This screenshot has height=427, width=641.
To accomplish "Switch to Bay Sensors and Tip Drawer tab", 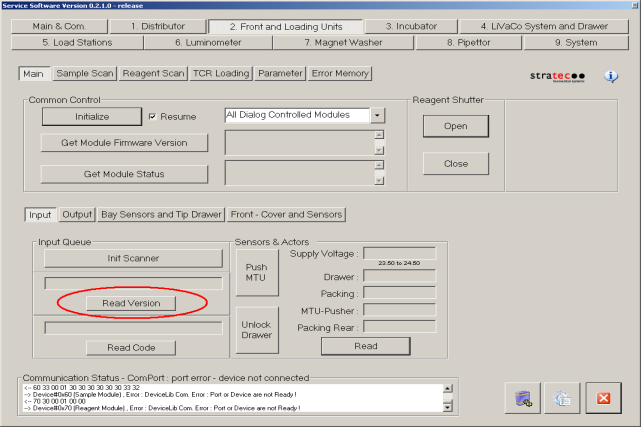I will point(161,214).
